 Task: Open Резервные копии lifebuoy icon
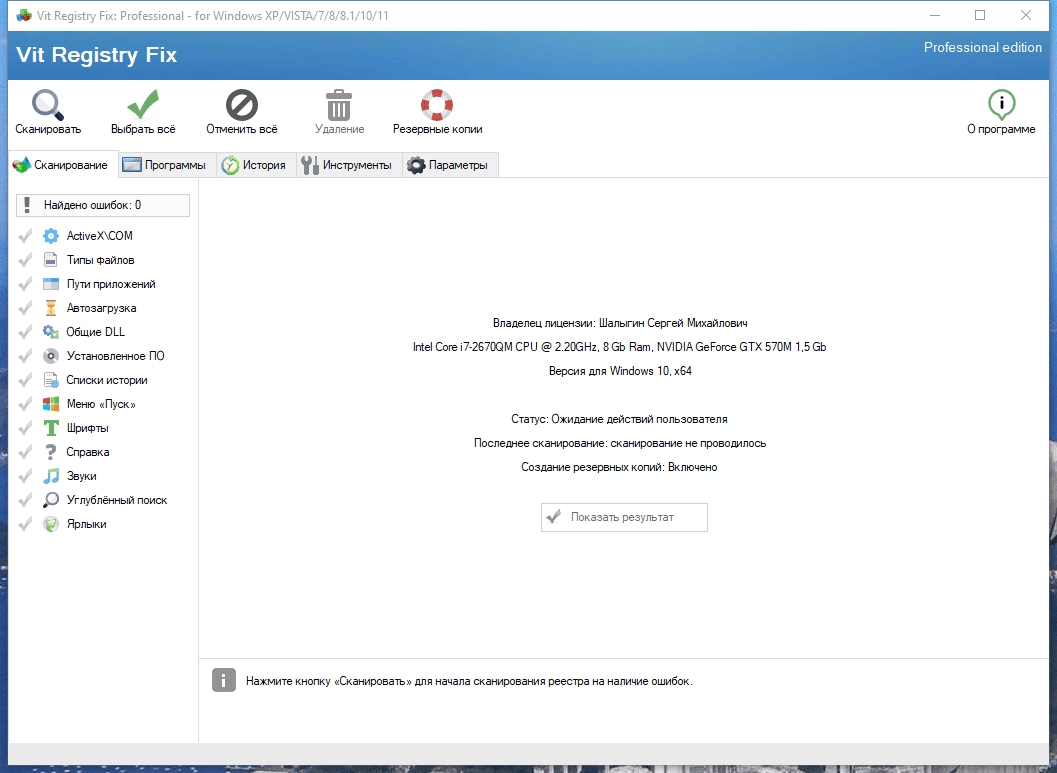(437, 105)
